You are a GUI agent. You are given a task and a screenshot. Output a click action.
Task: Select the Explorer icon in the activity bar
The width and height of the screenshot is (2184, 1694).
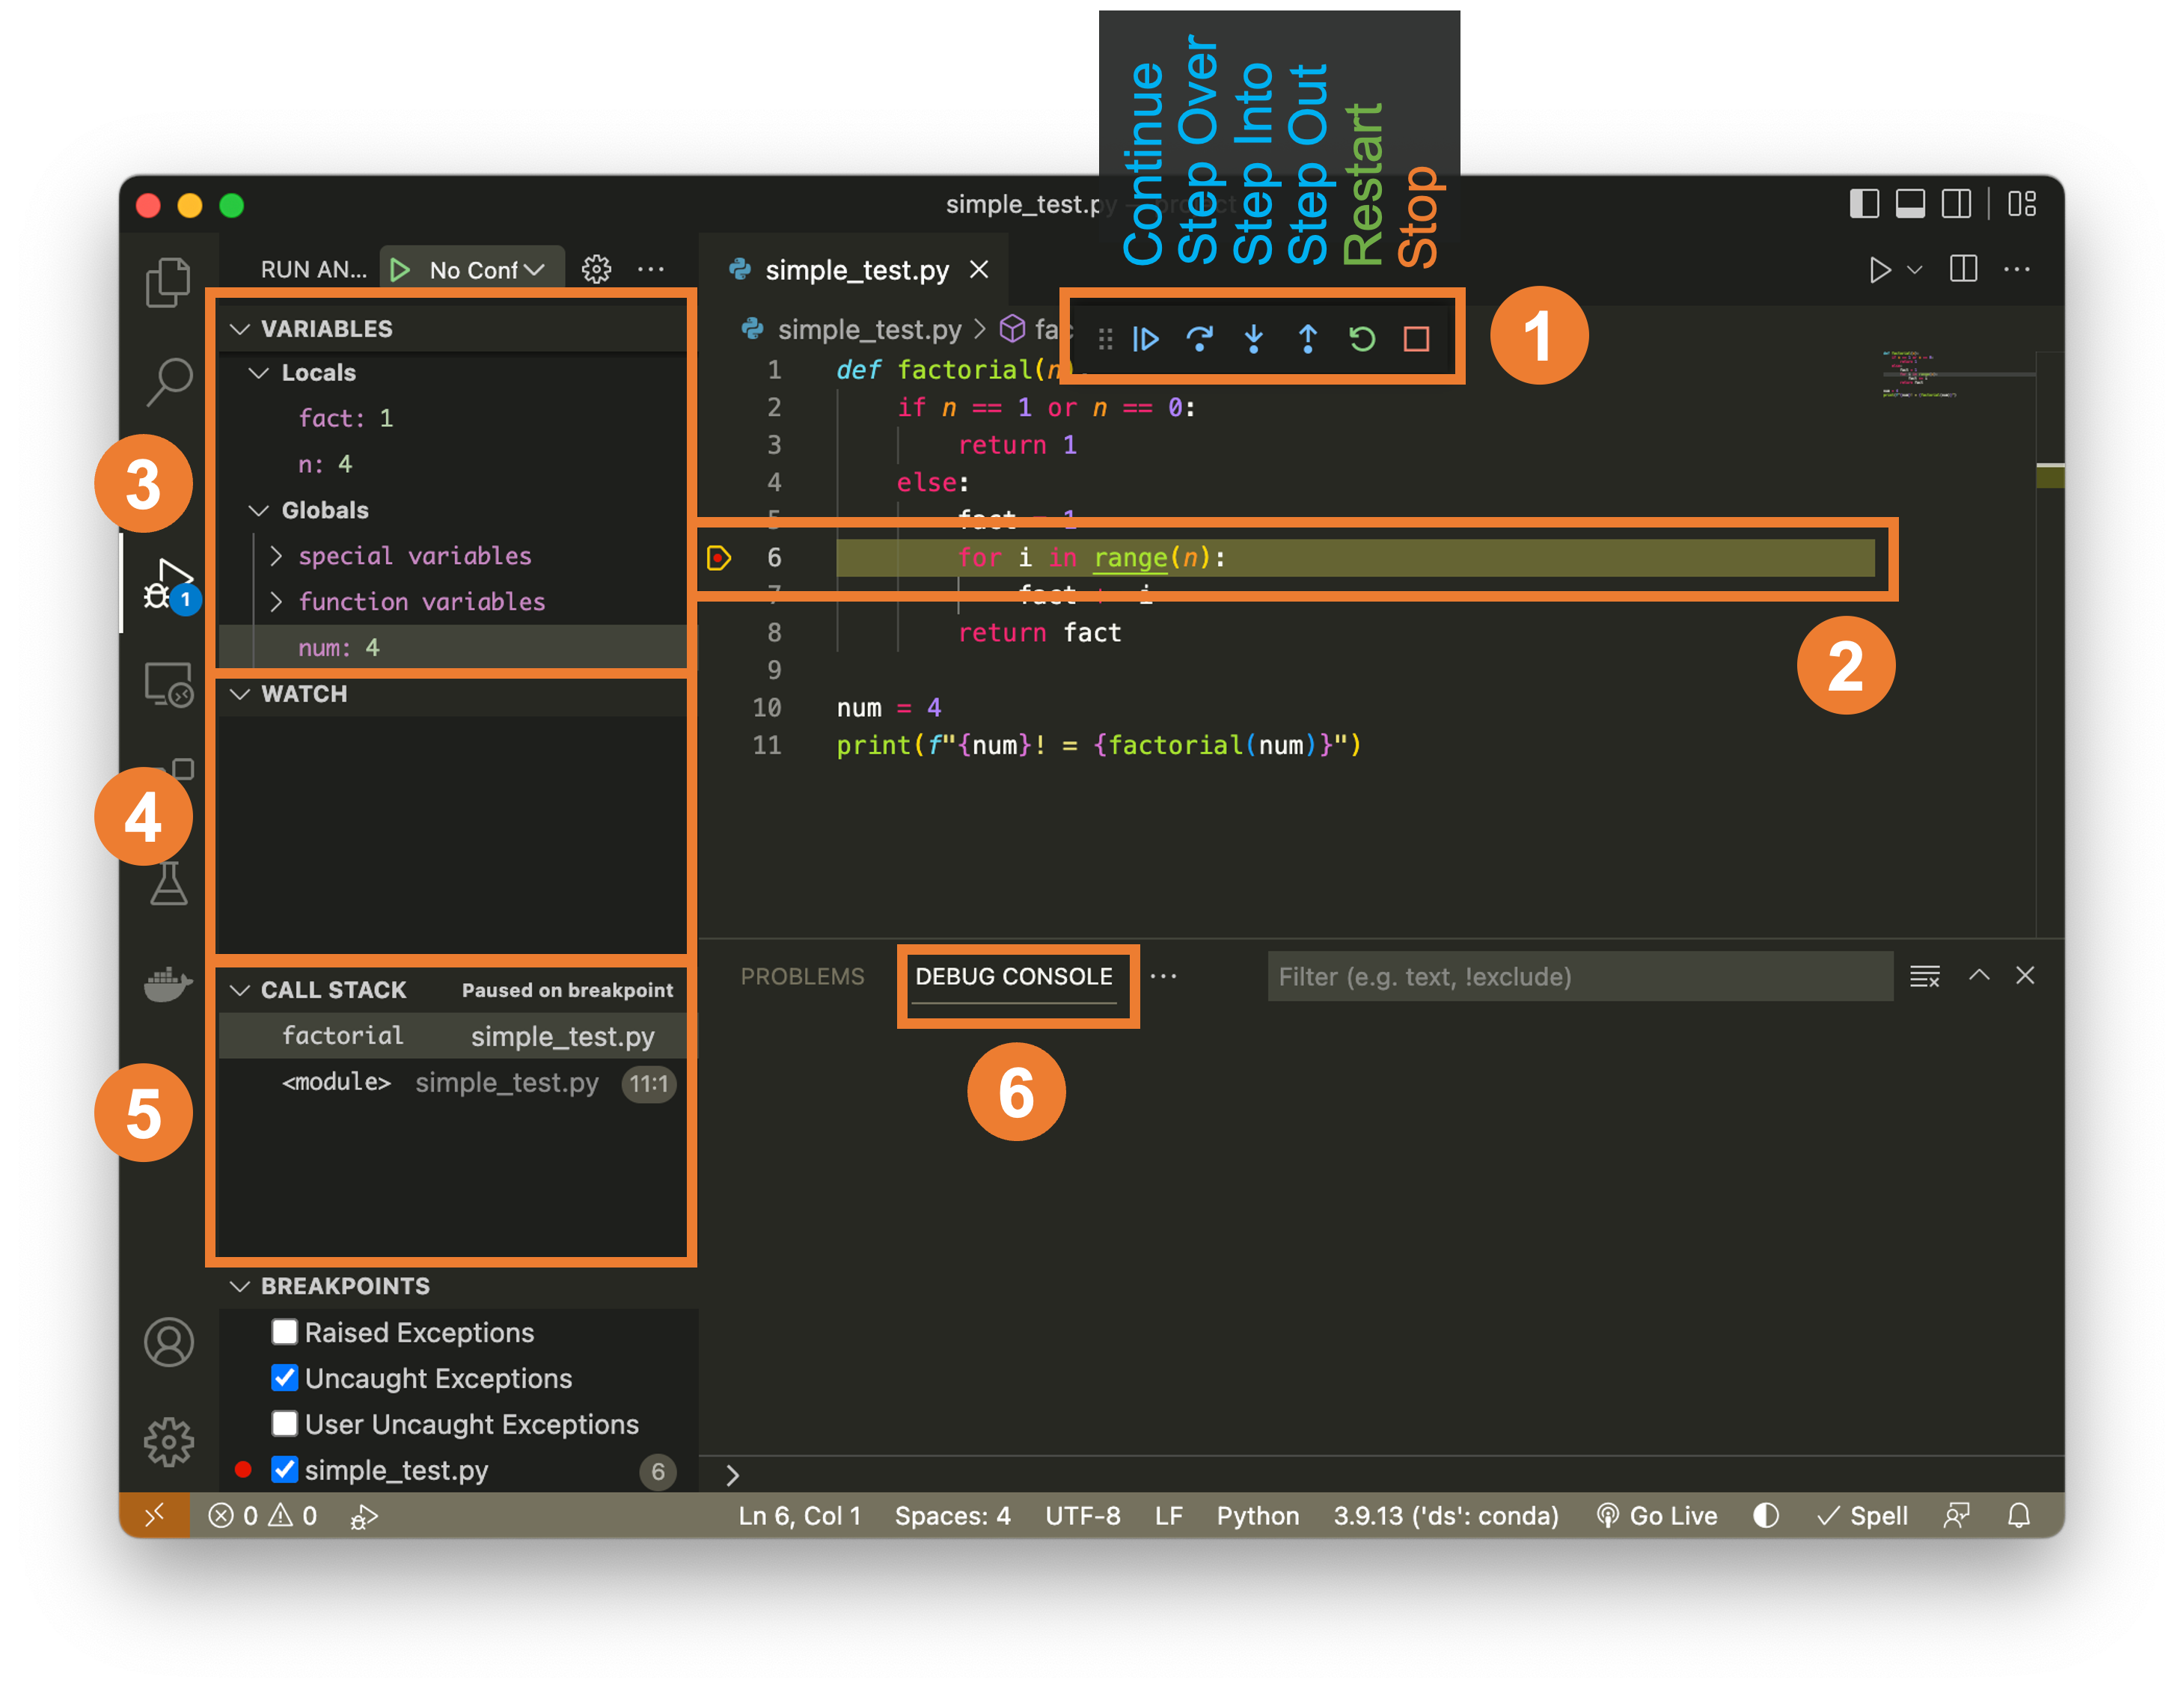(168, 283)
